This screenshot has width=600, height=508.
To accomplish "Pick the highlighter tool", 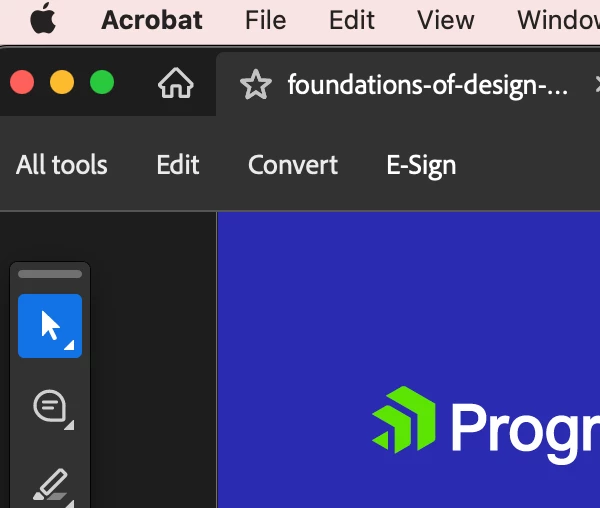I will 50,486.
